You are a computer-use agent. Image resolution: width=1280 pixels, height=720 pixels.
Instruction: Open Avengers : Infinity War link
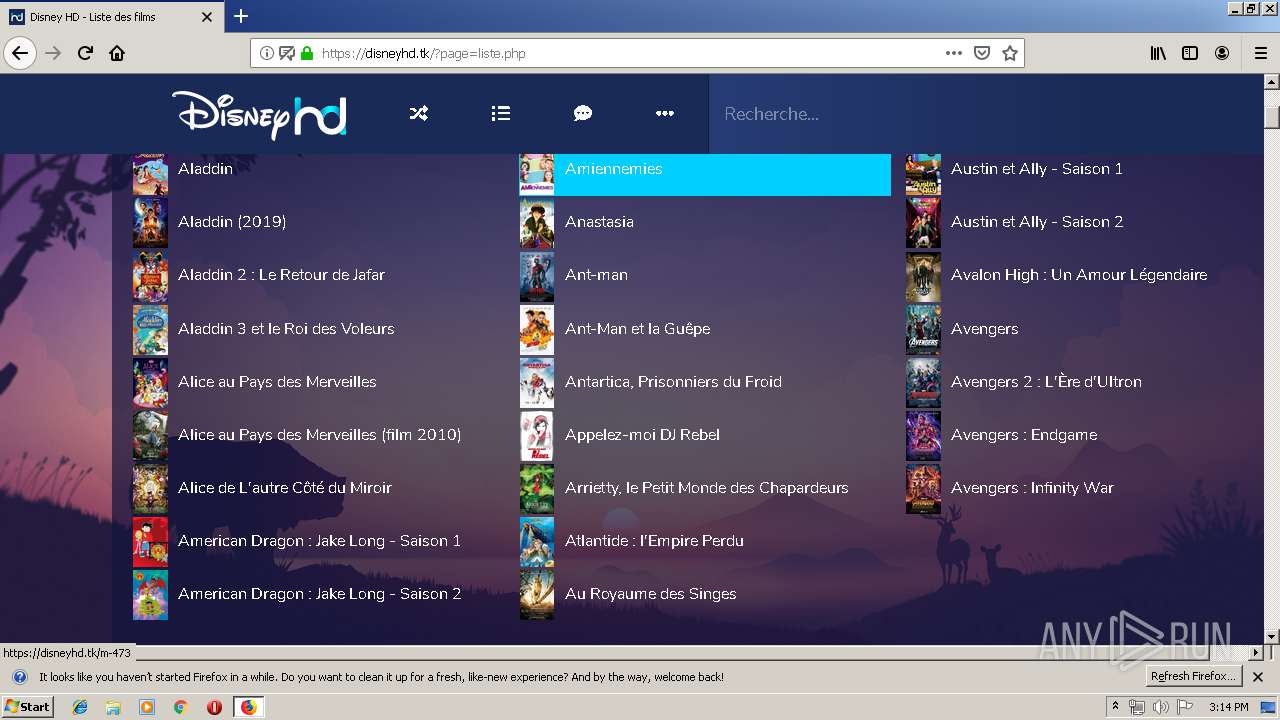(1032, 487)
